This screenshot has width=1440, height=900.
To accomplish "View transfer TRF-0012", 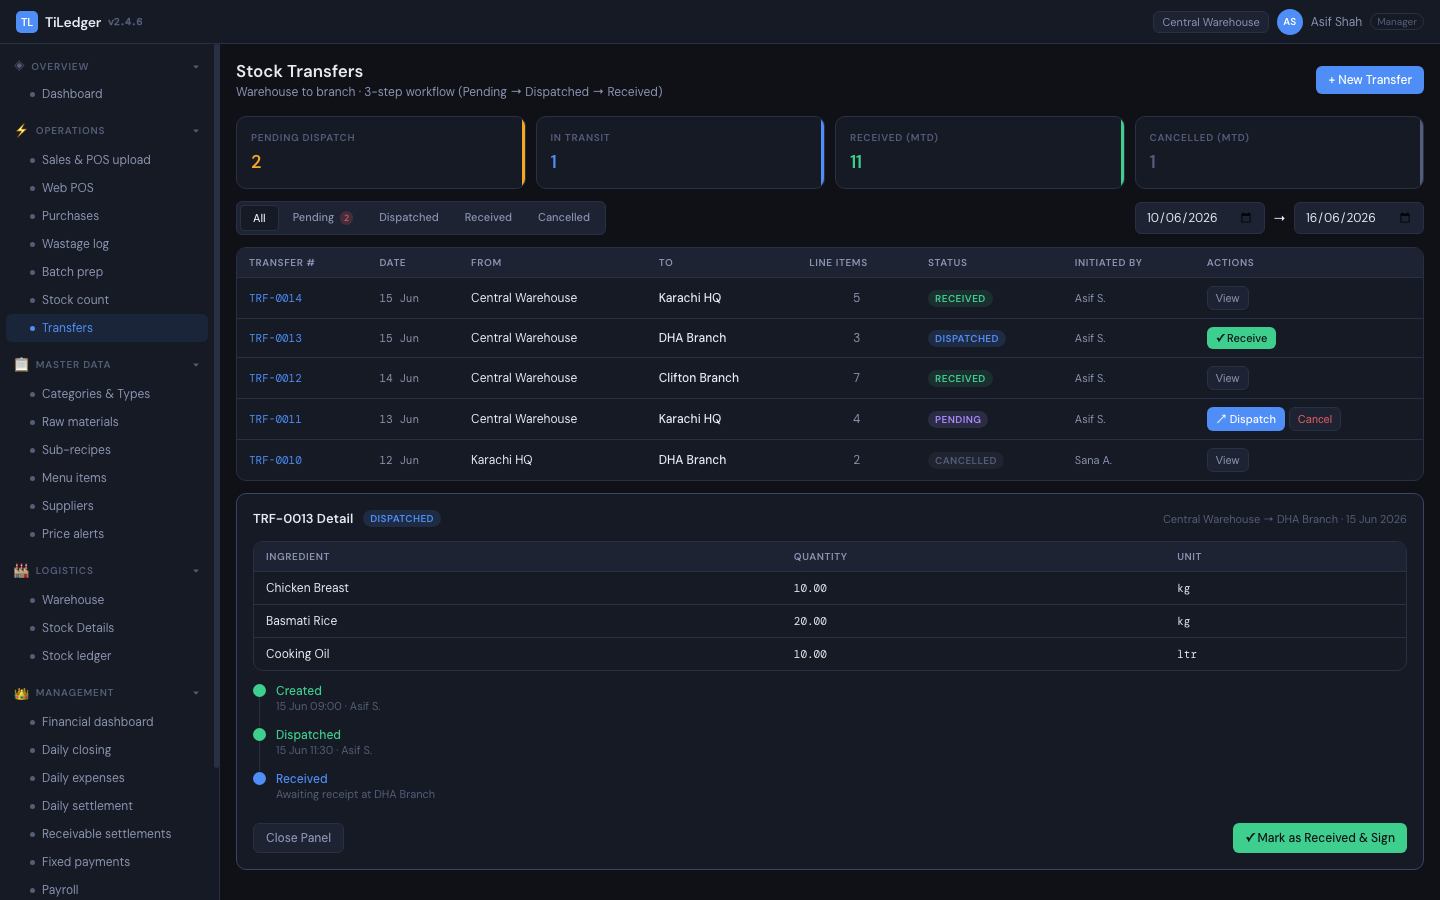I will click(x=1227, y=378).
